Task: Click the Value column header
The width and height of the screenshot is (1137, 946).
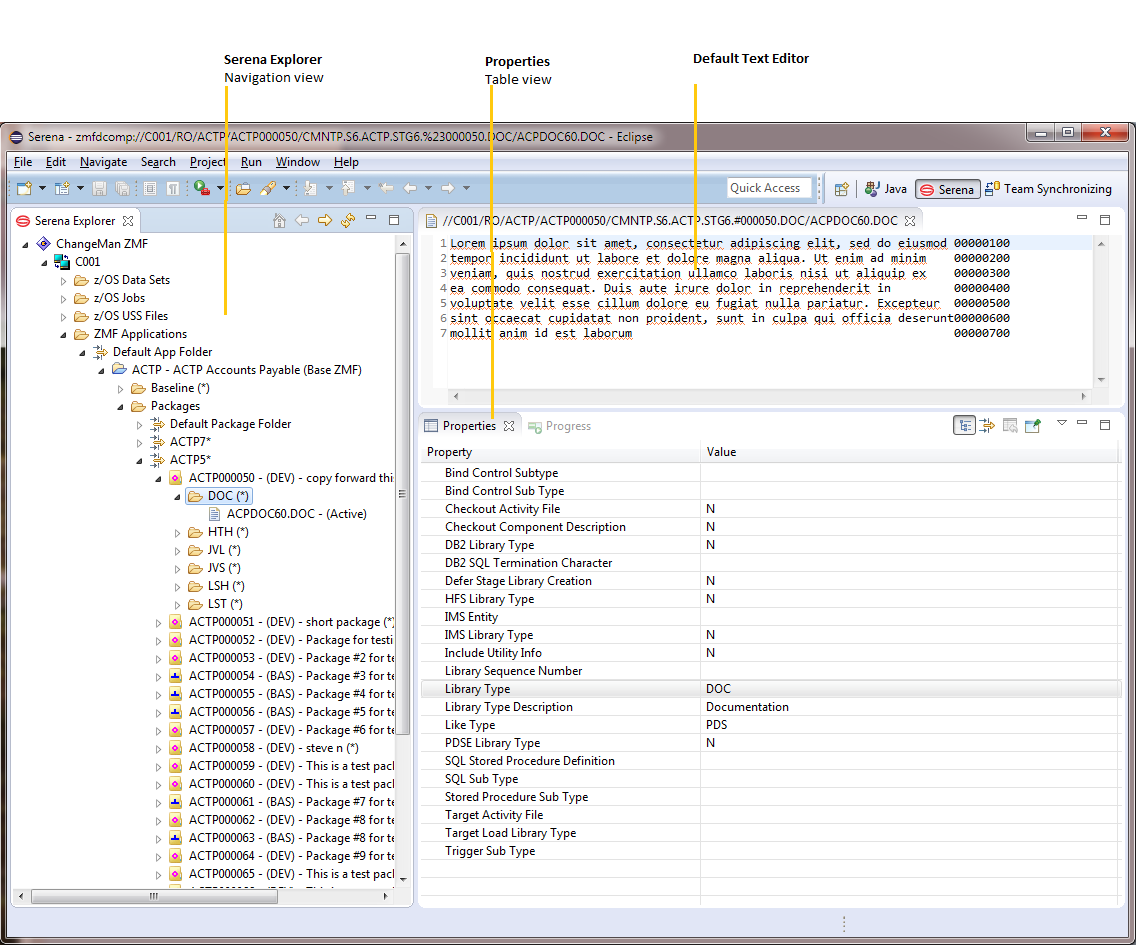Action: tap(910, 452)
